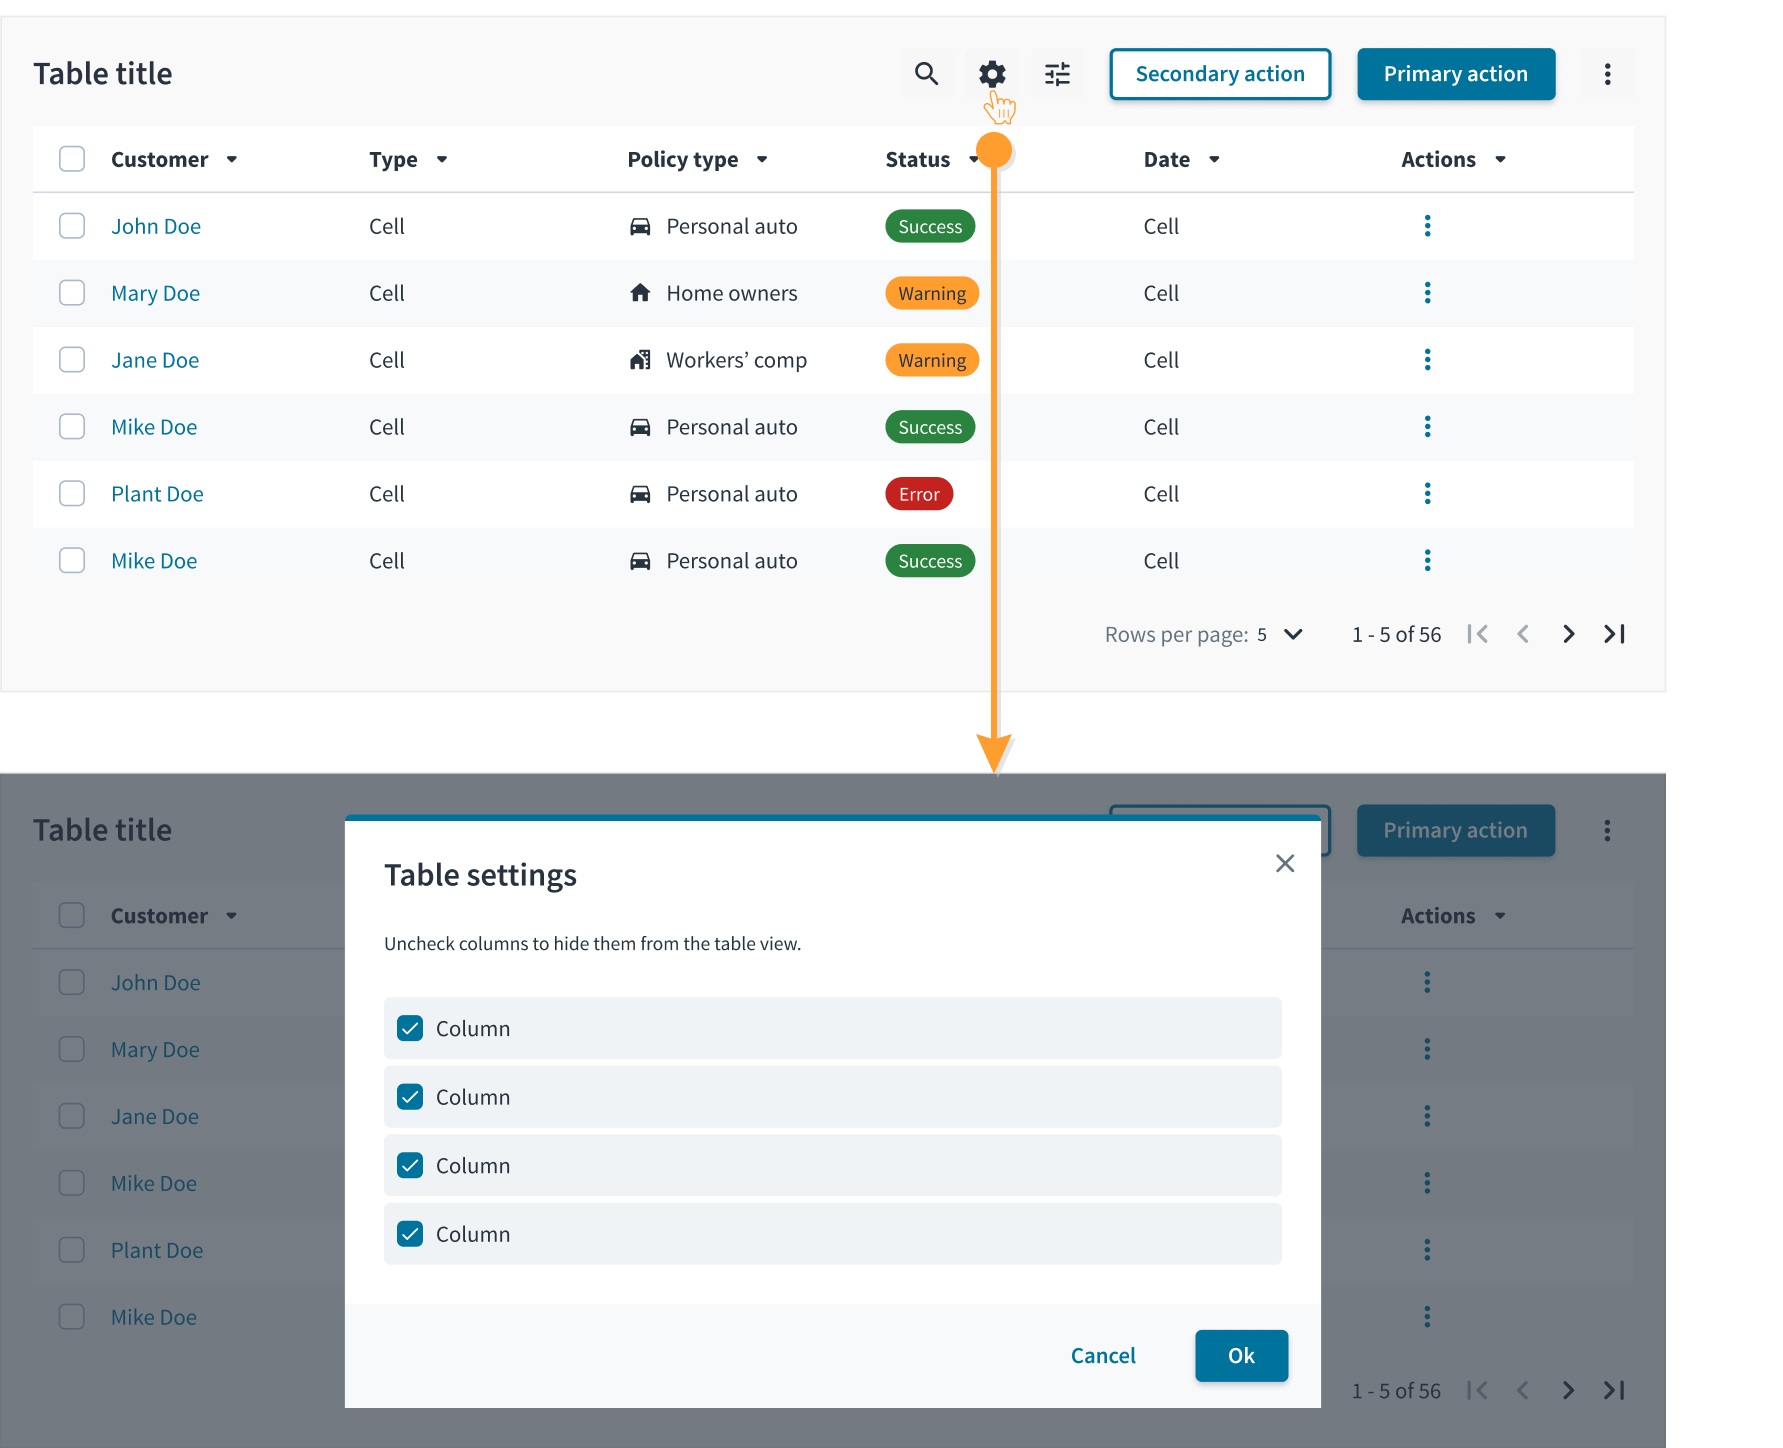1783x1448 pixels.
Task: Uncheck the first Column checkbox in Table settings
Action: pyautogui.click(x=410, y=1028)
